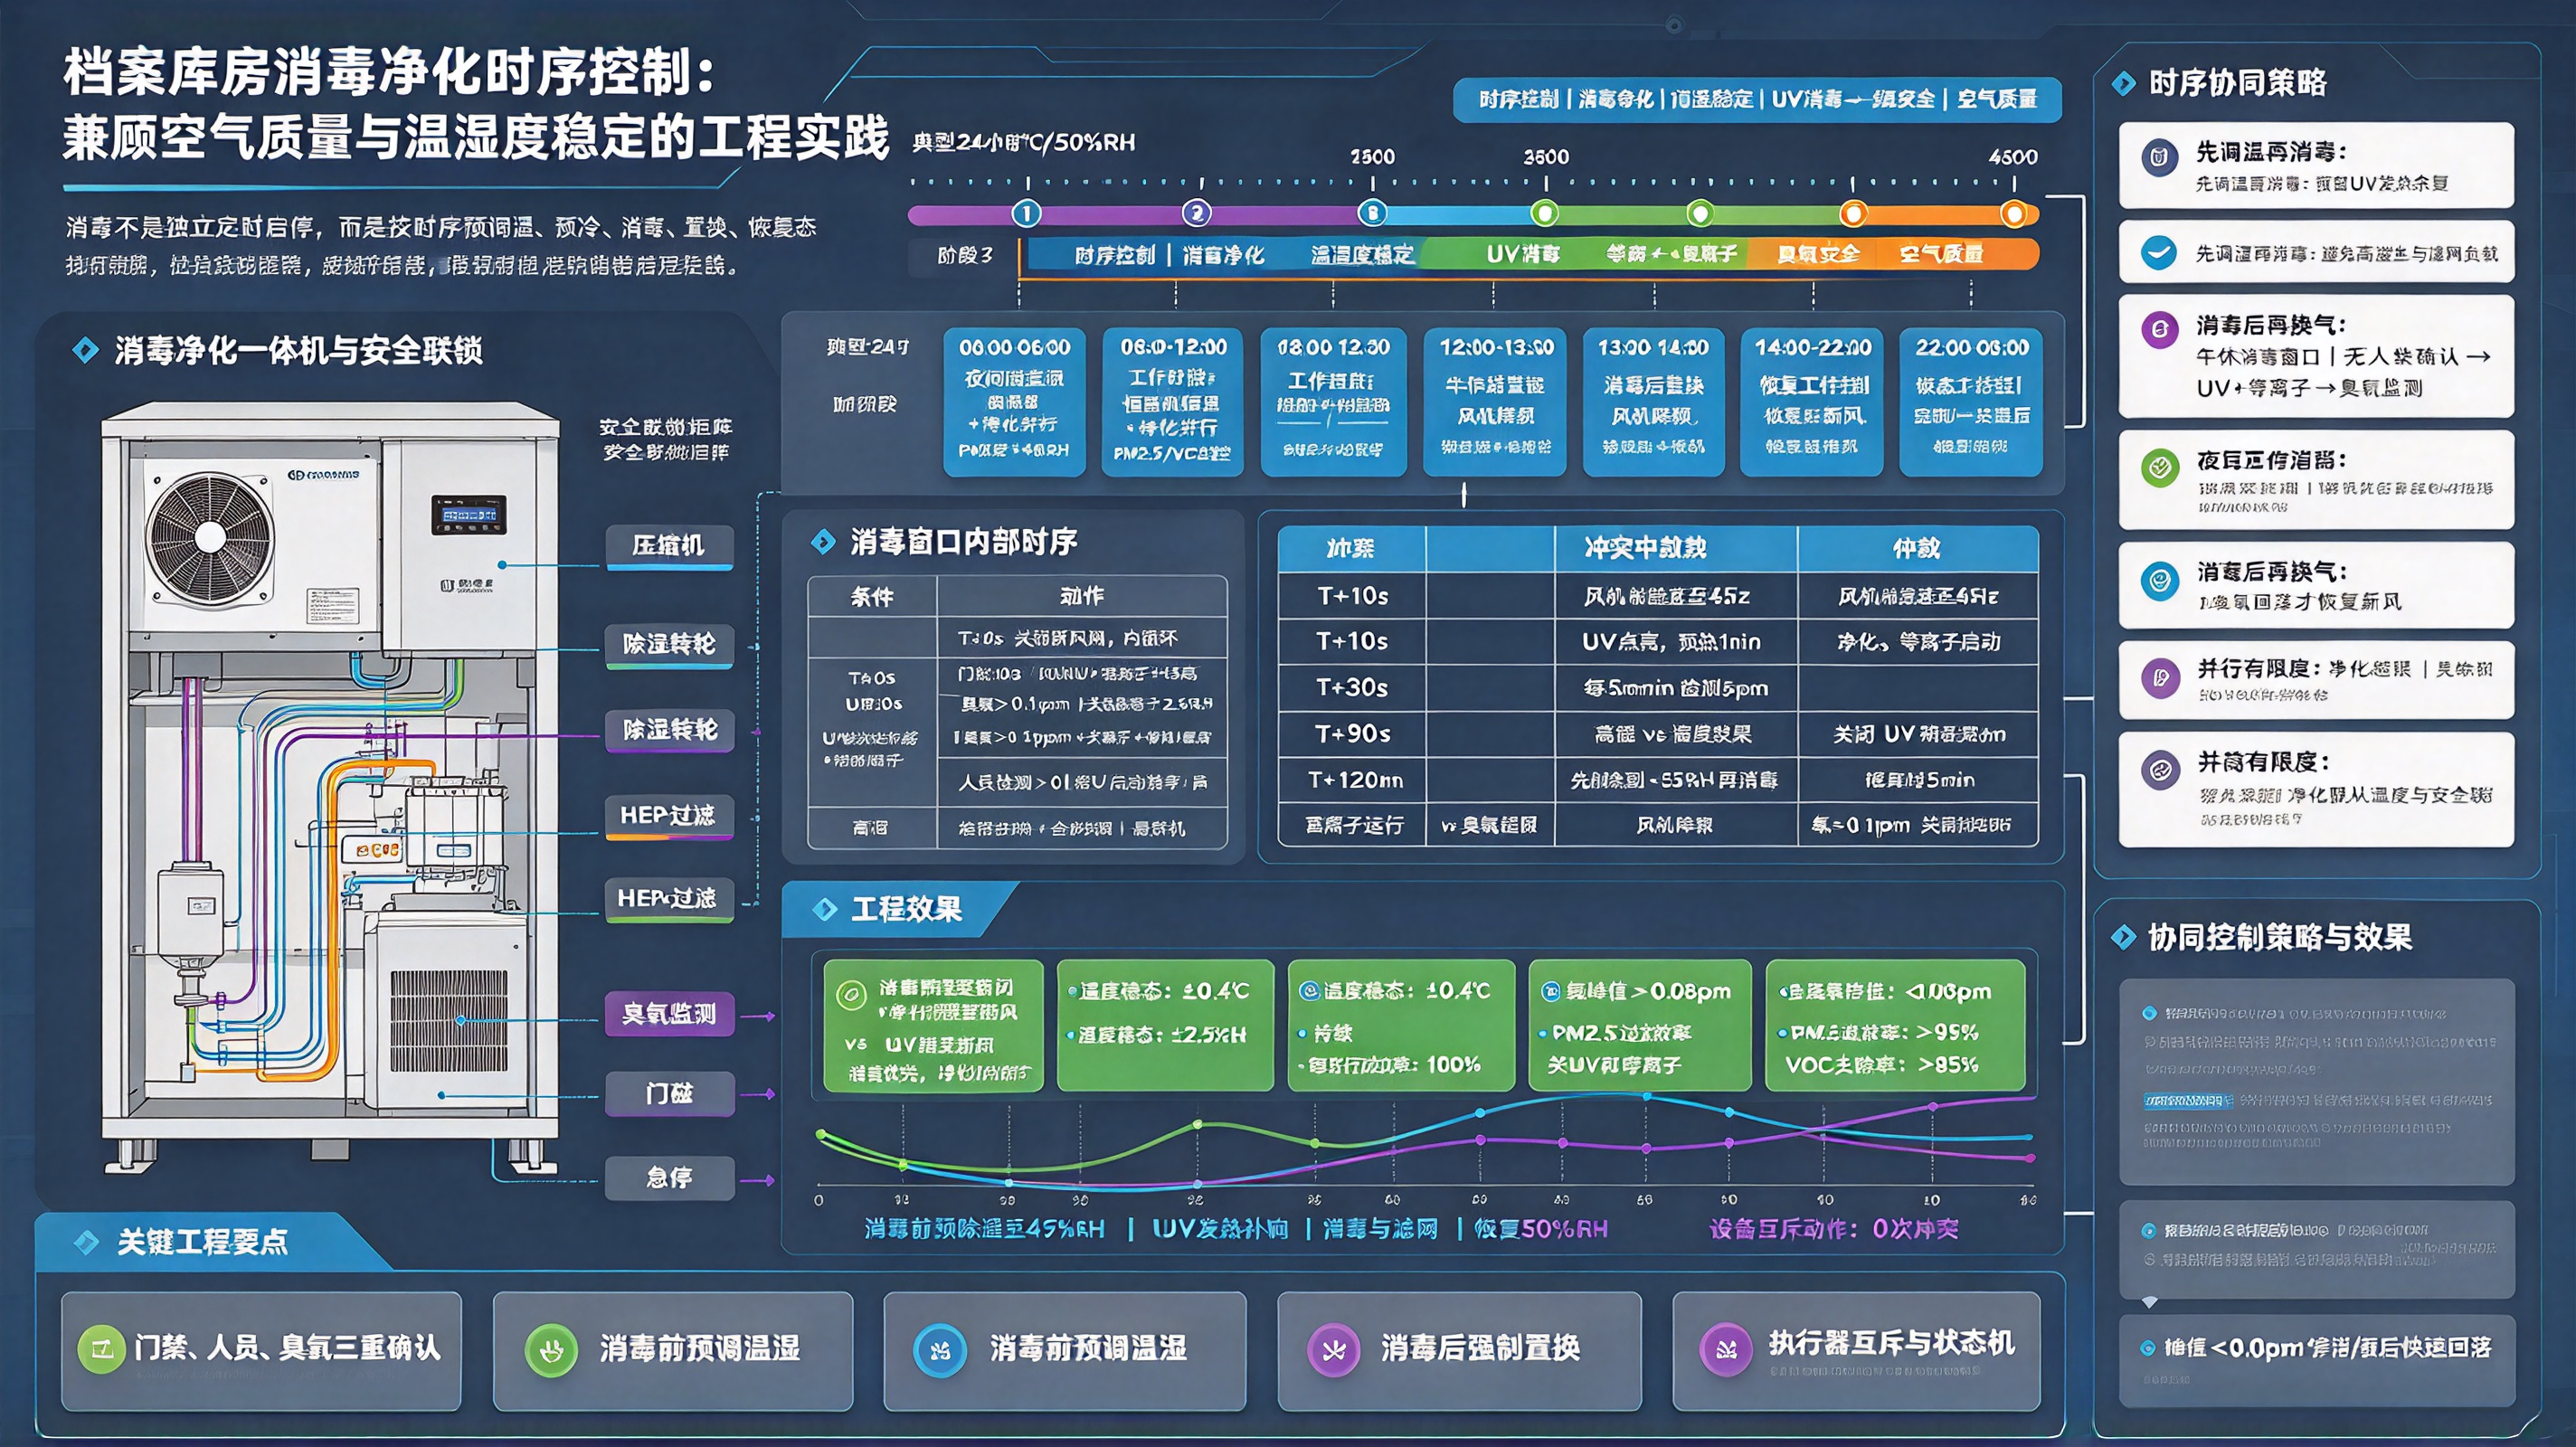The width and height of the screenshot is (2576, 1447).
Task: Click the diamond icon beside 工程效果 header
Action: coord(825,909)
